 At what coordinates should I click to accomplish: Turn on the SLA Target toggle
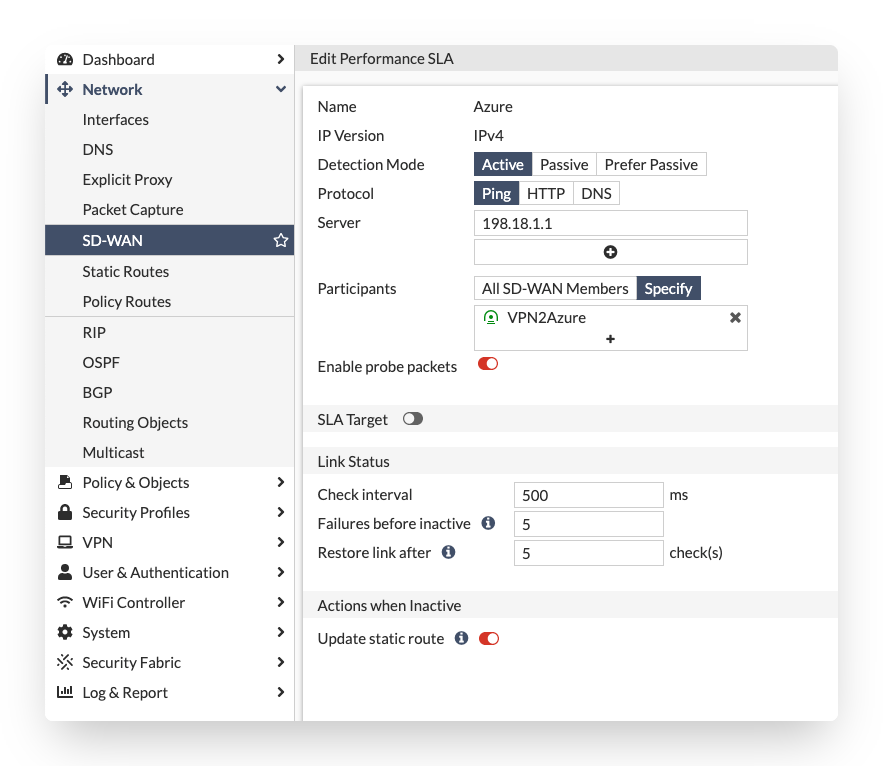pos(413,419)
